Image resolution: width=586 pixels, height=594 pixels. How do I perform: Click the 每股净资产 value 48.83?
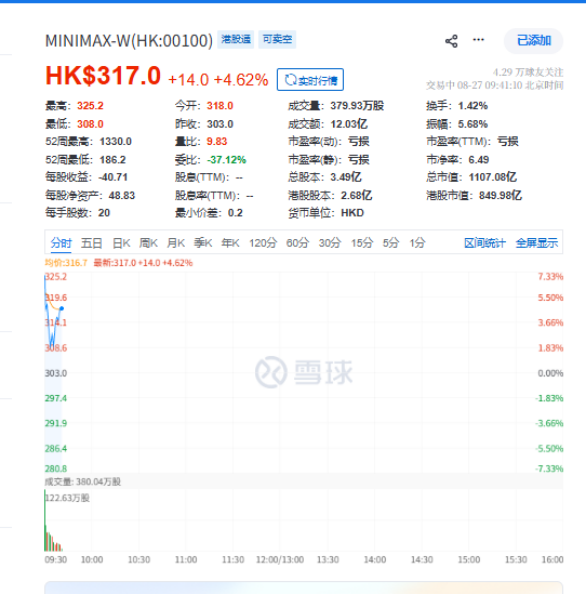click(x=122, y=195)
